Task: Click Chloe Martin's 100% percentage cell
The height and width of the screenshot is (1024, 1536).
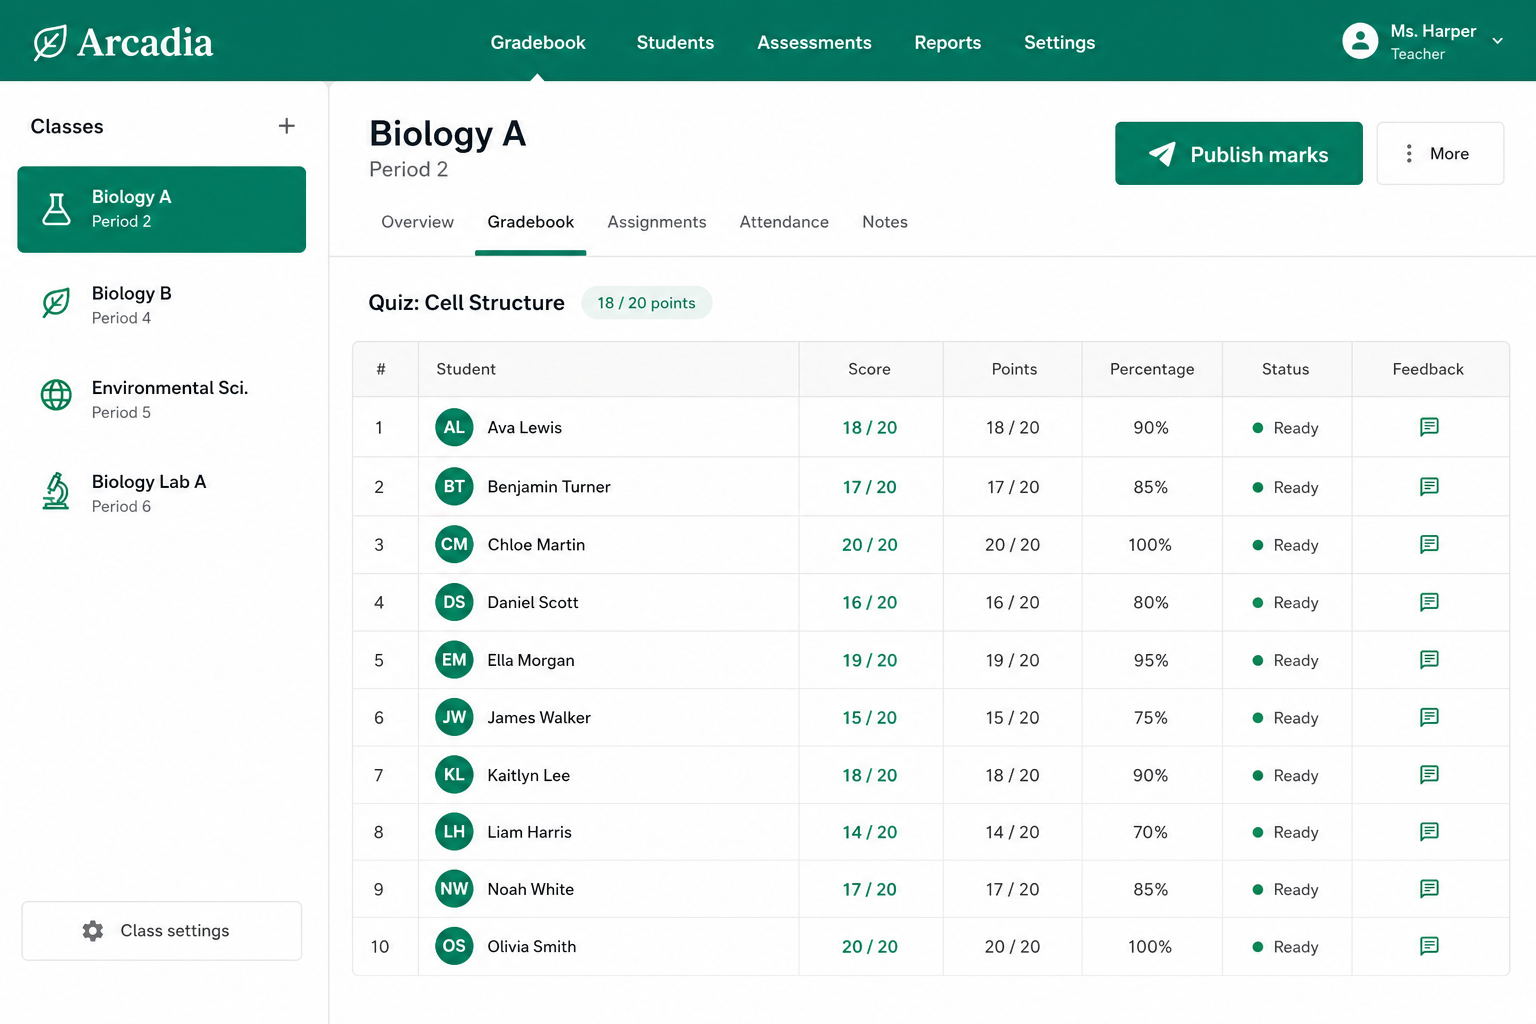Action: click(x=1150, y=545)
